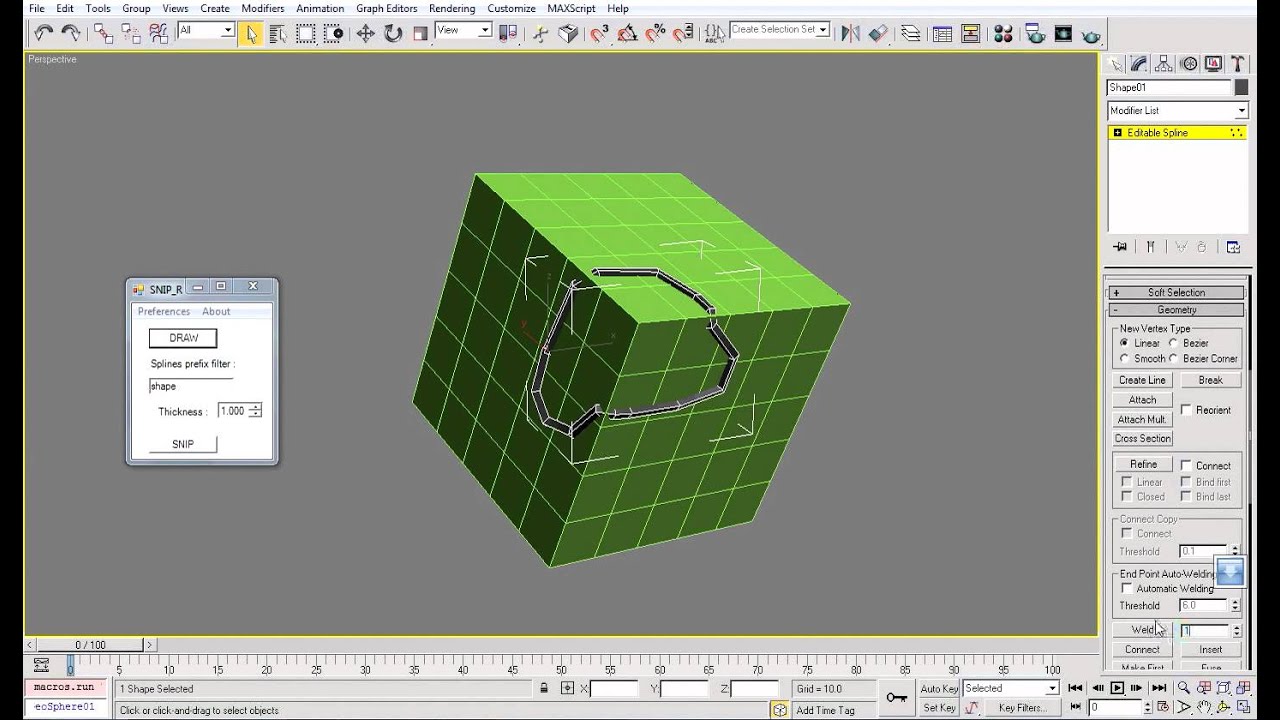Image resolution: width=1280 pixels, height=720 pixels.
Task: Click the Shape01 object color swatch
Action: click(1242, 88)
